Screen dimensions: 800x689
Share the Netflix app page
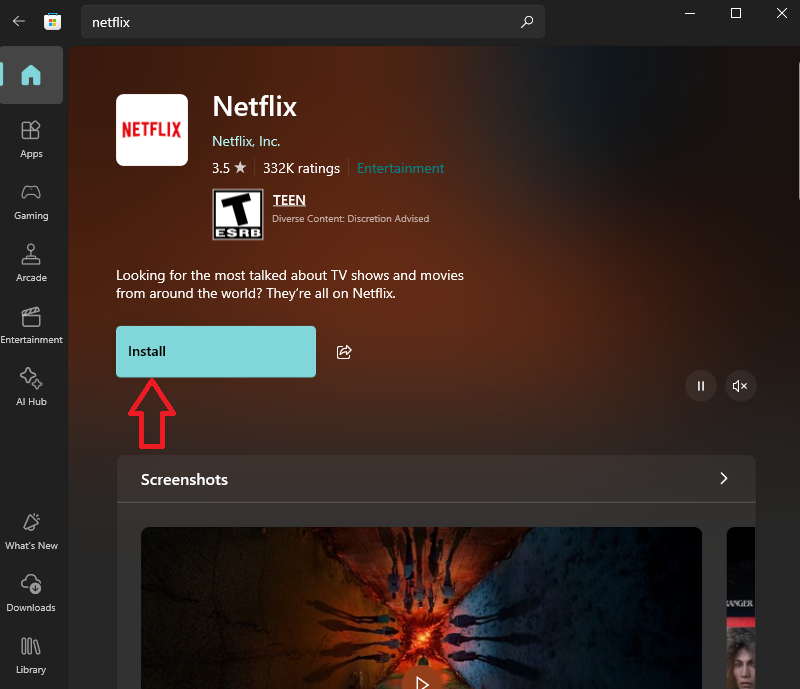pos(344,352)
